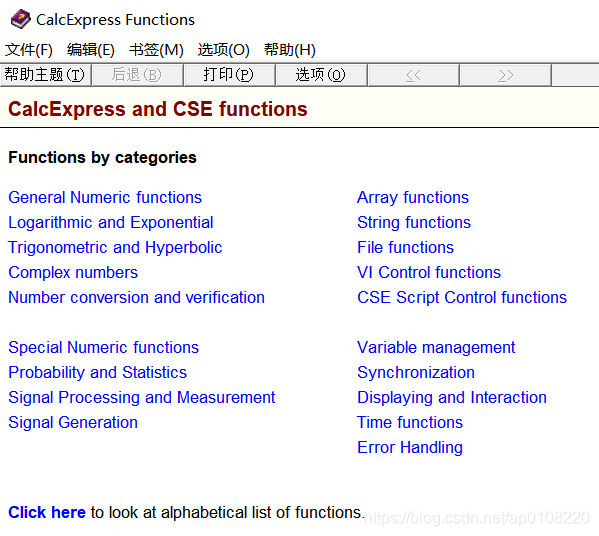Screen dimensions: 599x536
Task: Click the 帮助主题(T) toolbar button
Action: (45, 75)
